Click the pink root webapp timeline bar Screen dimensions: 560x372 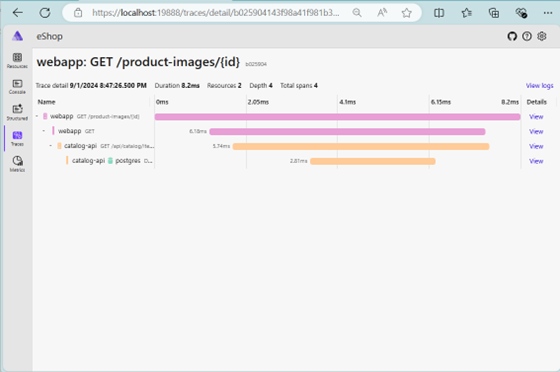[338, 117]
